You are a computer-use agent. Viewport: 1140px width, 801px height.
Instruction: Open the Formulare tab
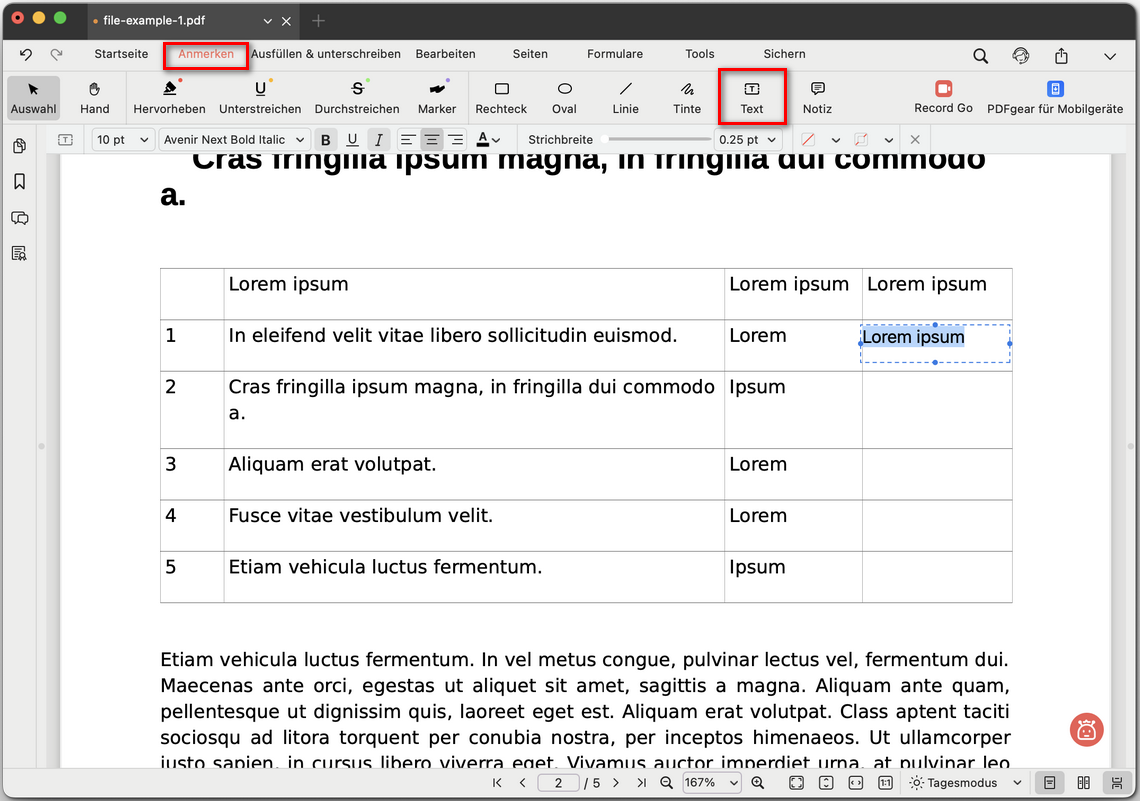(x=615, y=54)
